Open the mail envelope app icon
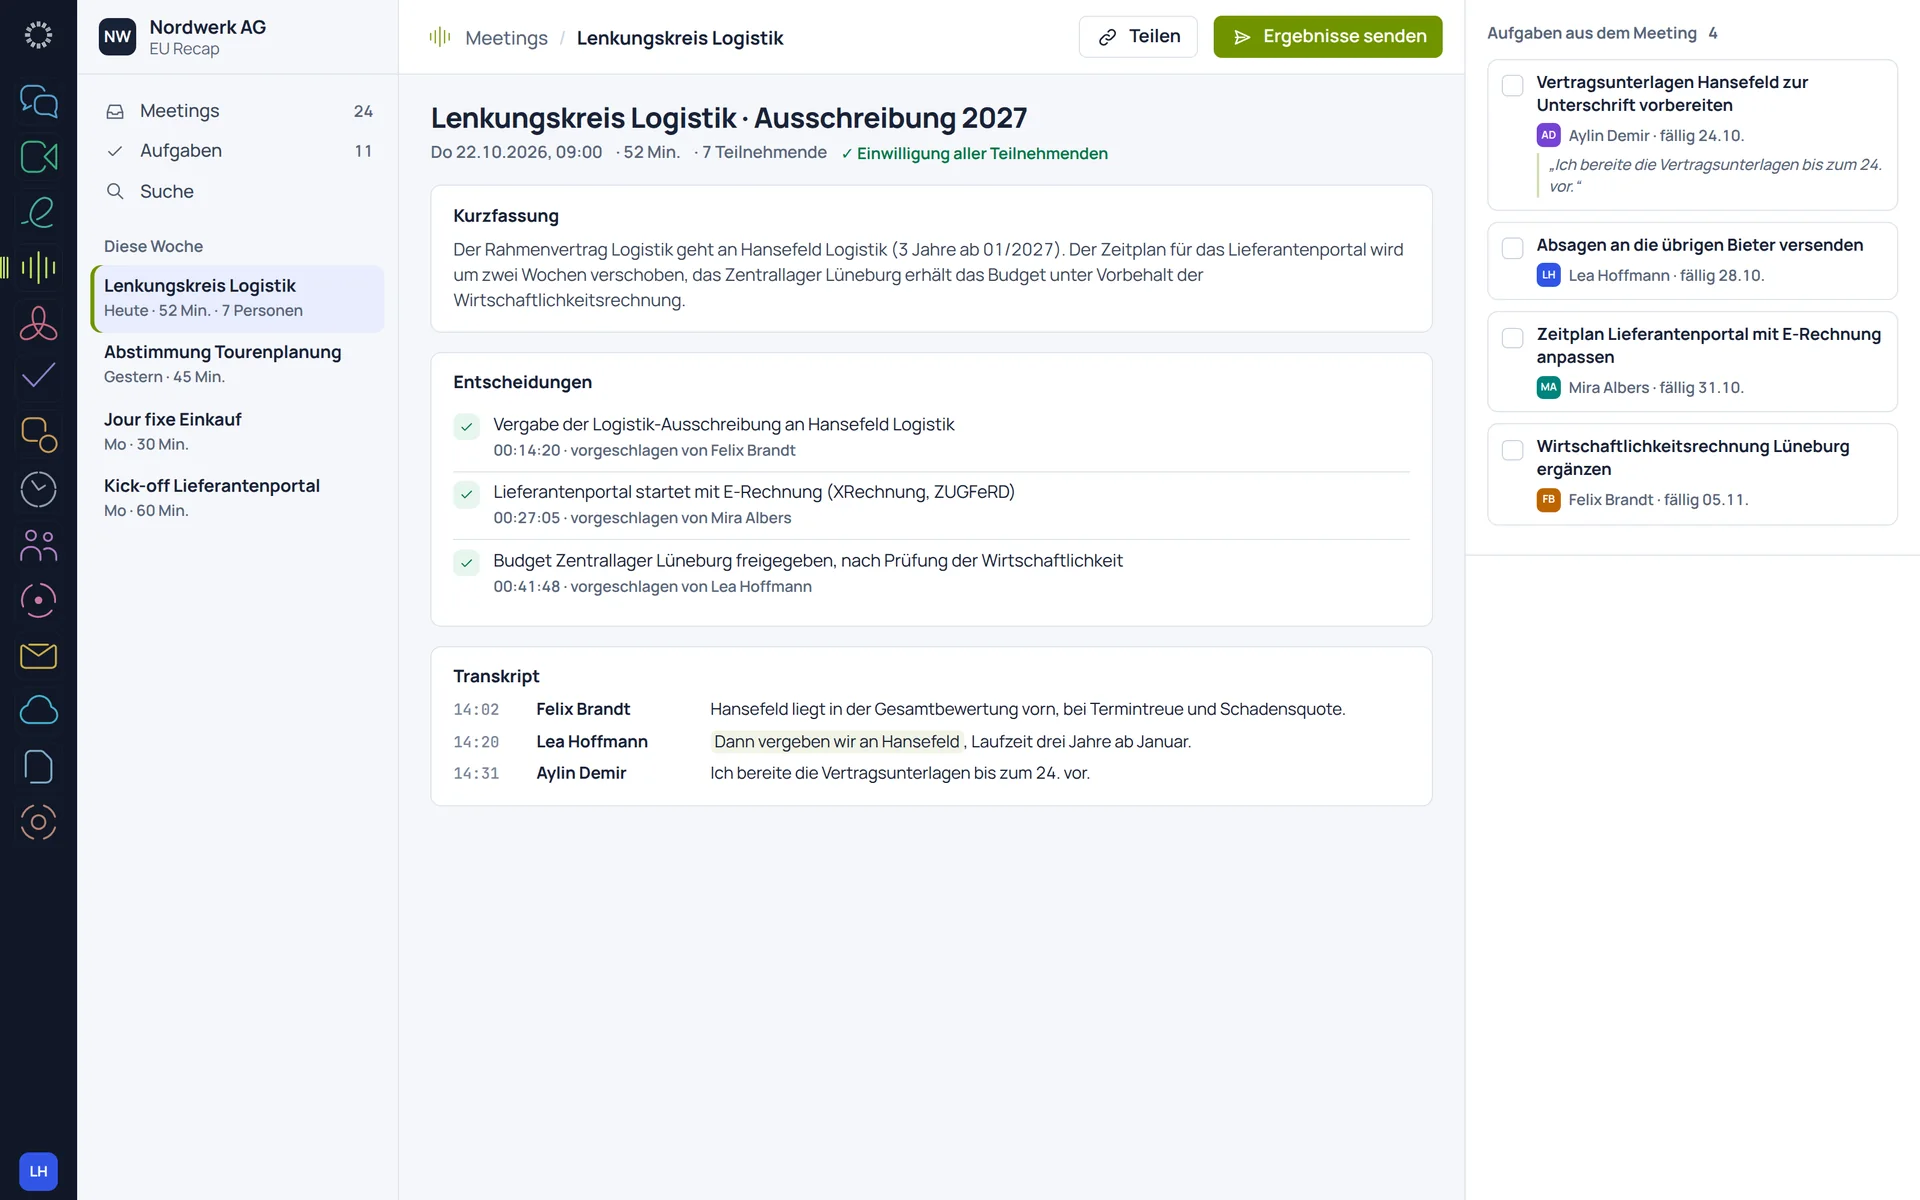Image resolution: width=1920 pixels, height=1200 pixels. pos(38,656)
